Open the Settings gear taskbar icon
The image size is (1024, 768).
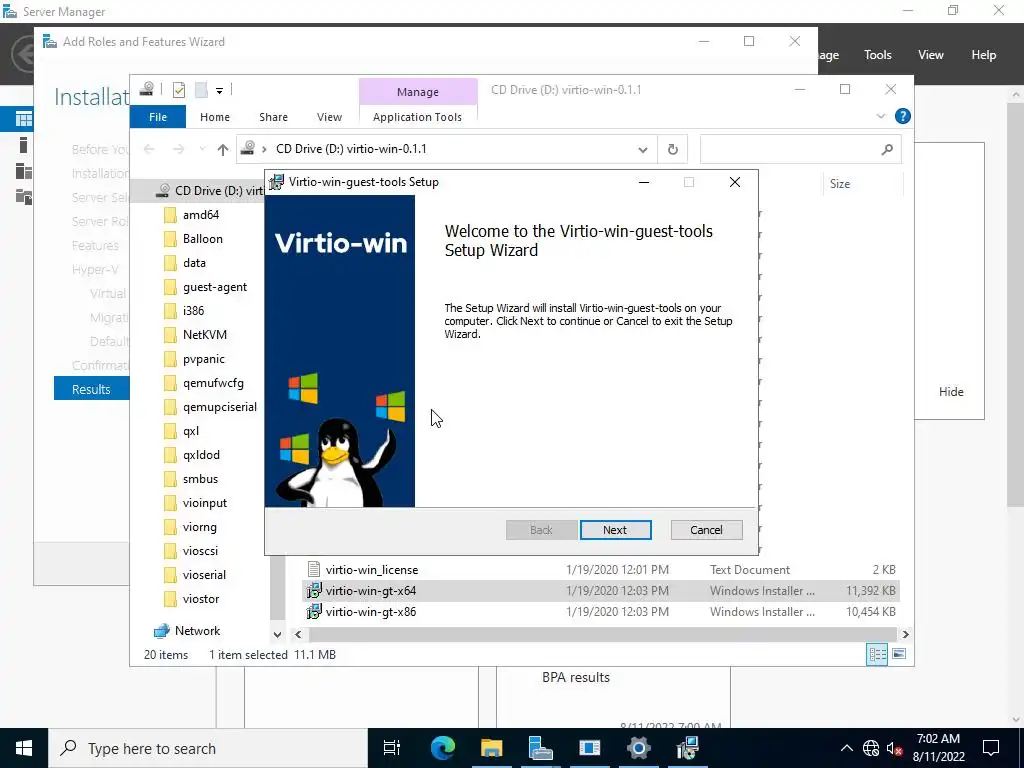(x=638, y=748)
